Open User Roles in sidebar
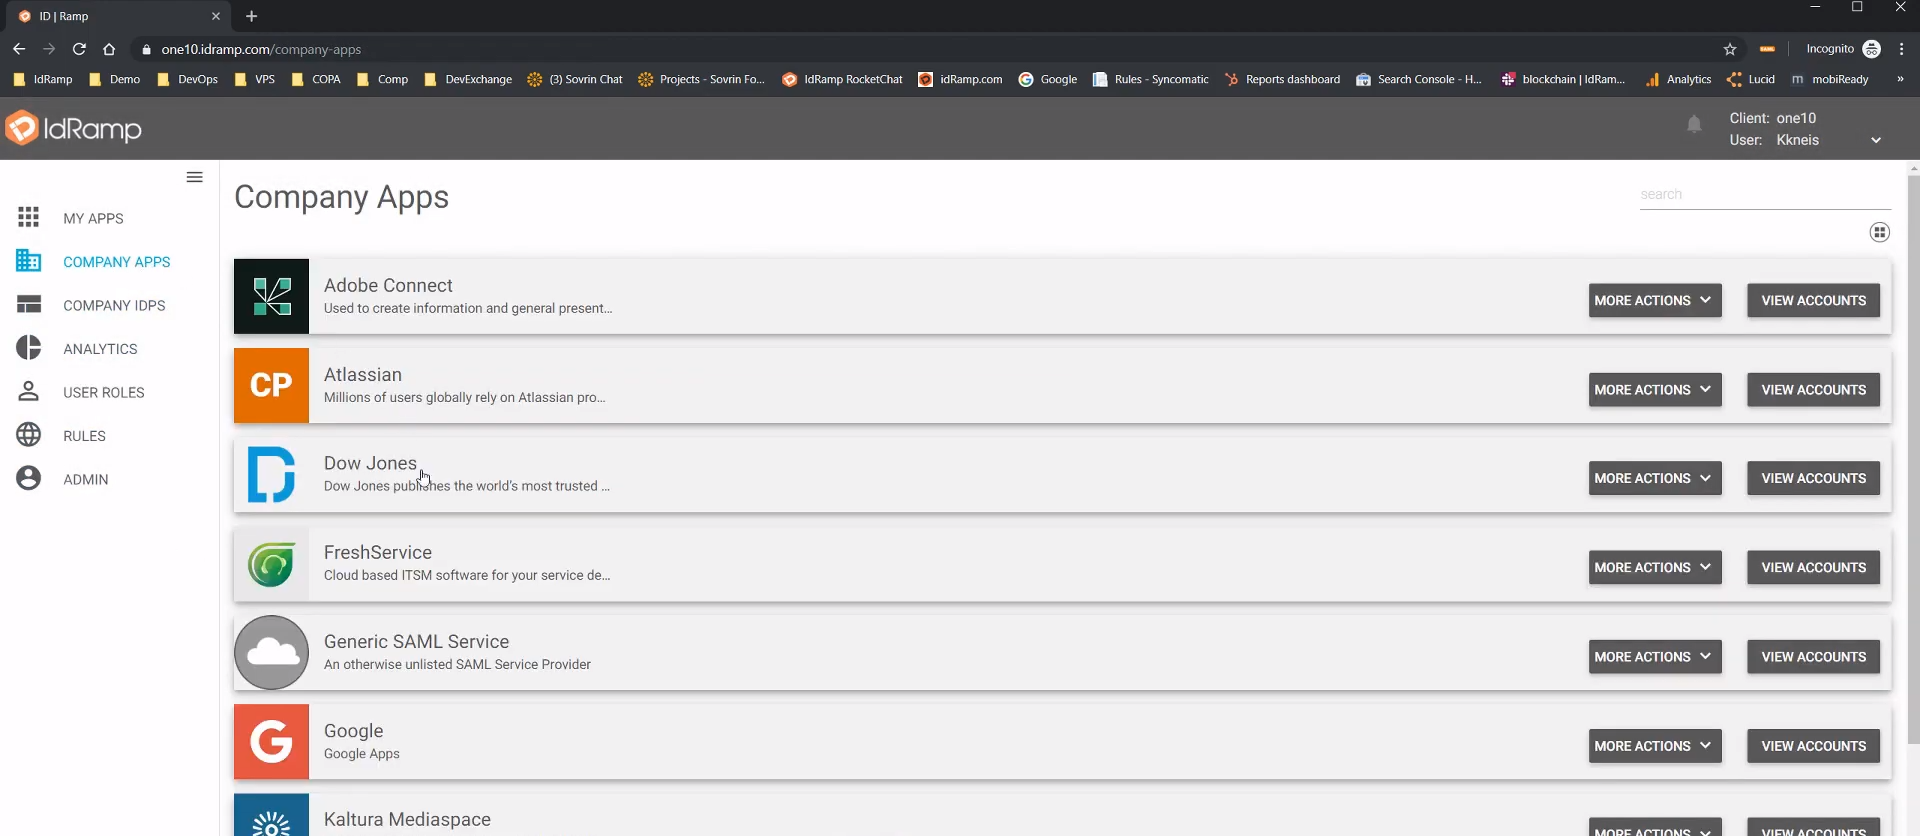 103,392
